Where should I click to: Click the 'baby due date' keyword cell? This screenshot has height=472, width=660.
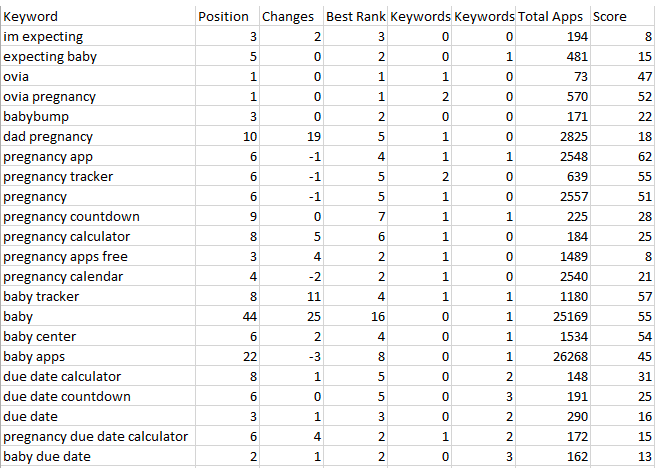[98, 456]
